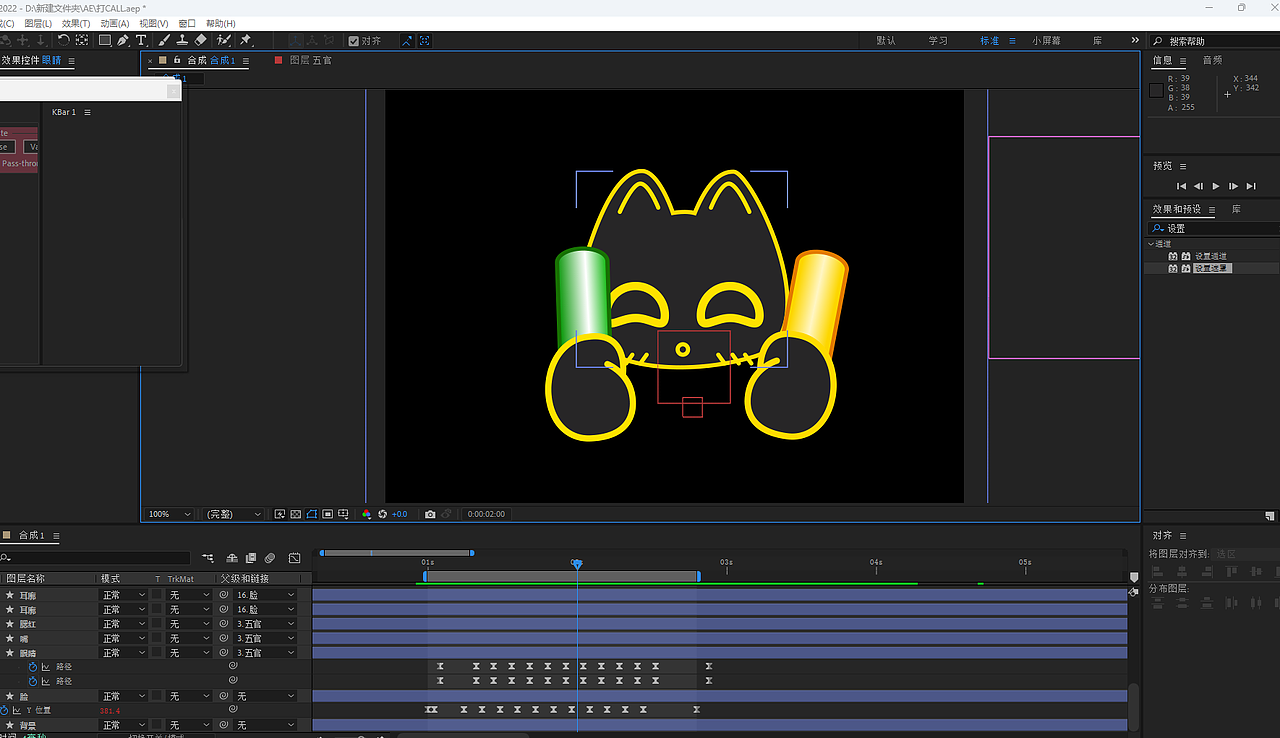
Task: Toggle the lock on the 合成1 viewer tab
Action: click(x=177, y=60)
